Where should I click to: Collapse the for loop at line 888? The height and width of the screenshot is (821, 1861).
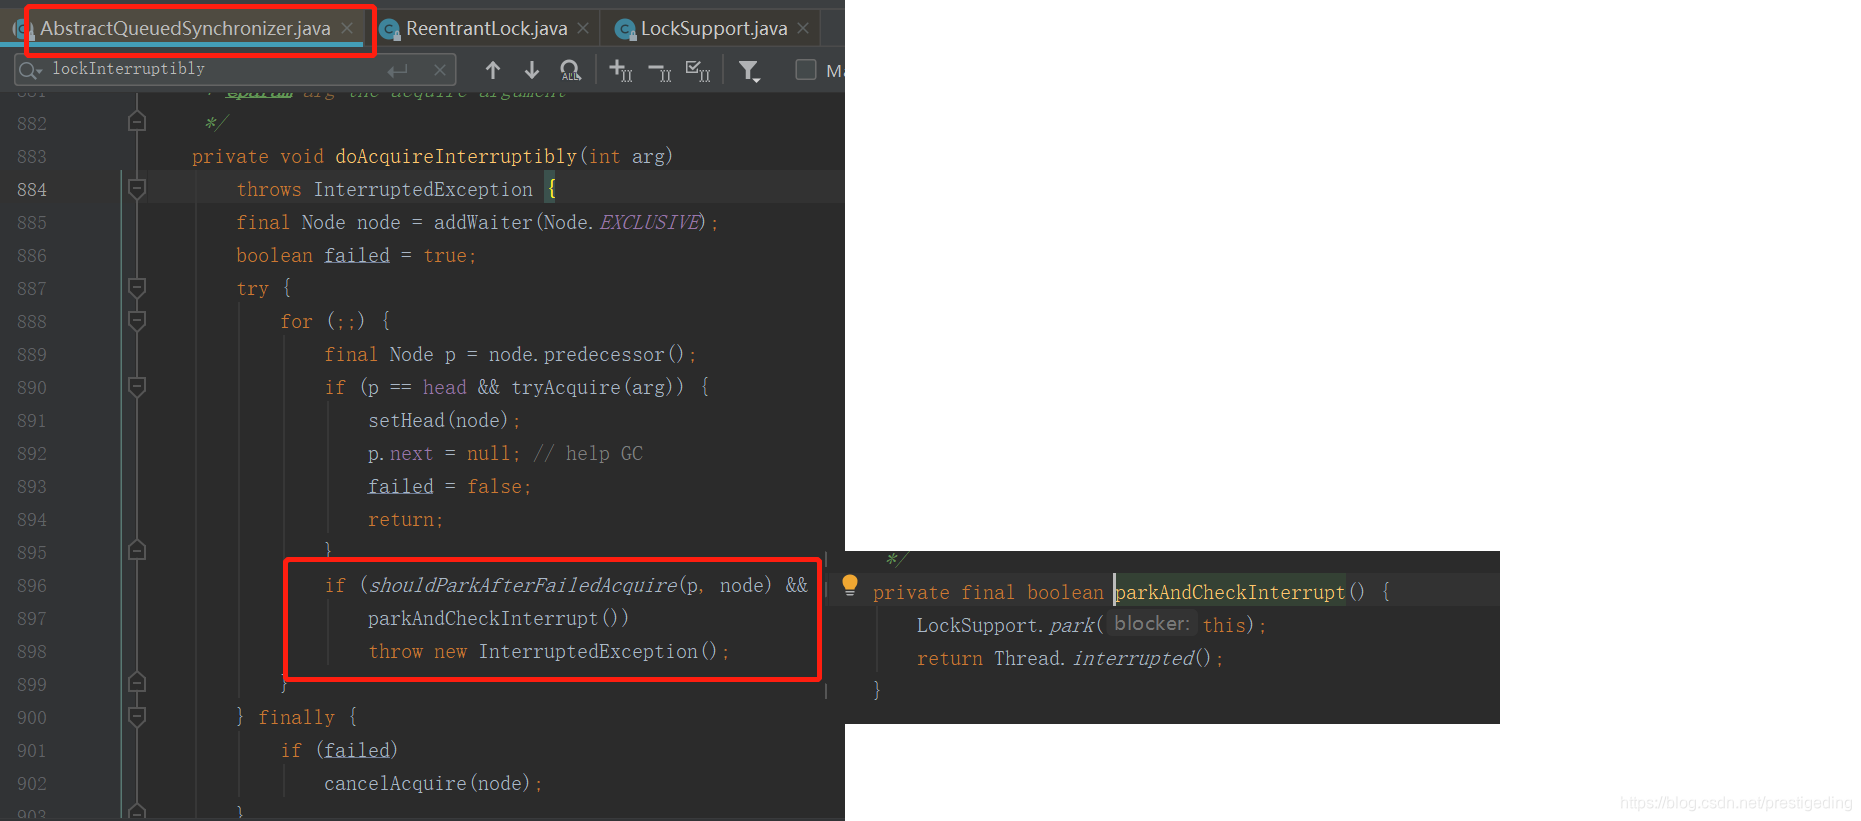(x=137, y=320)
